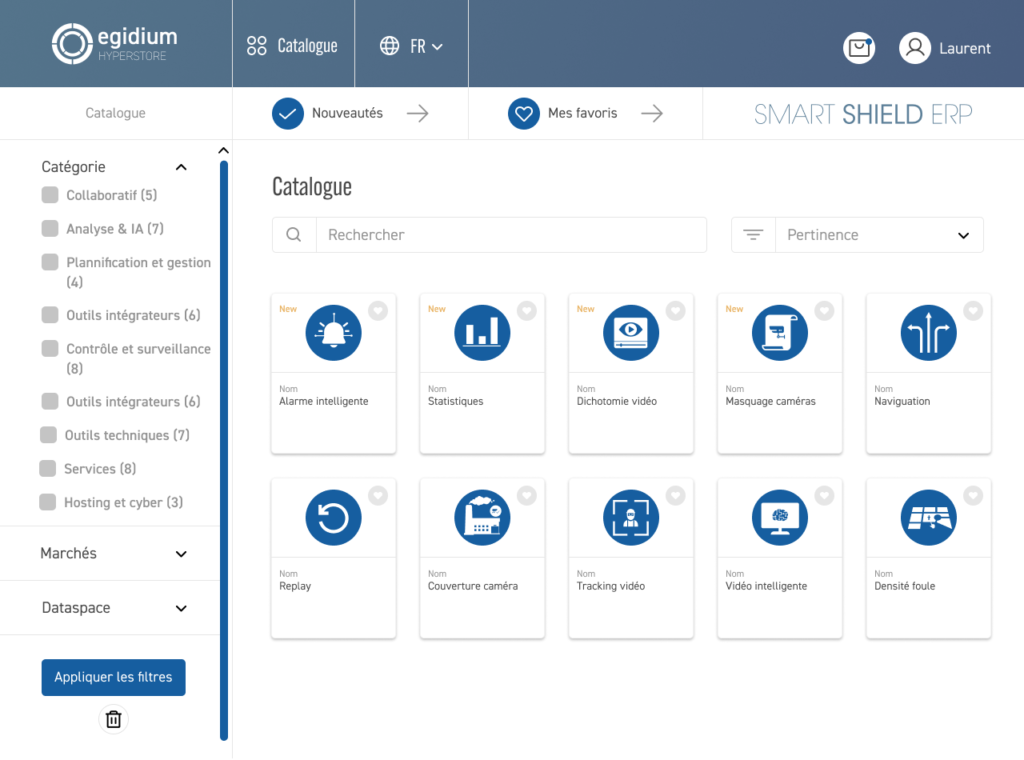Image resolution: width=1024 pixels, height=760 pixels.
Task: Open the Catalogue menu in header
Action: (x=293, y=46)
